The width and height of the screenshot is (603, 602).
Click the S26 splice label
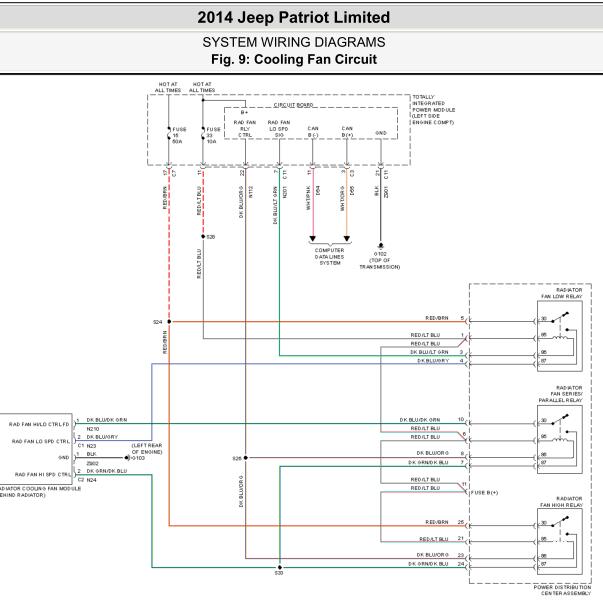click(x=211, y=237)
